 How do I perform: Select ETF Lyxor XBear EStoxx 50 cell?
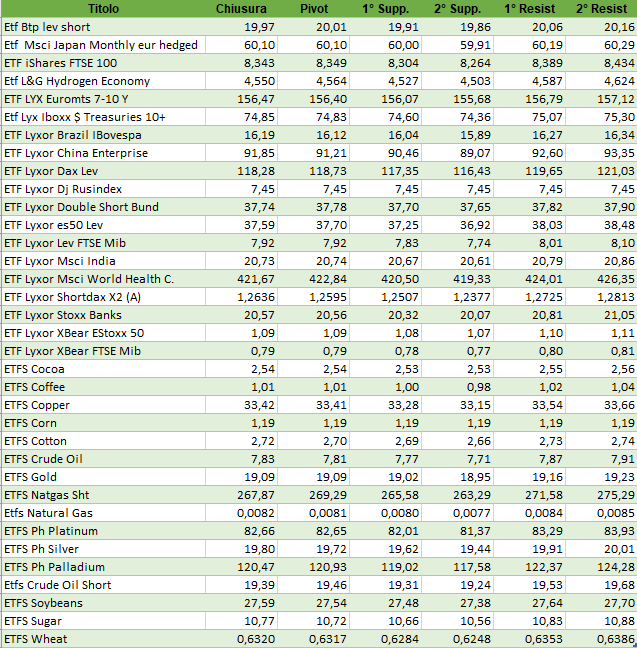(x=103, y=333)
